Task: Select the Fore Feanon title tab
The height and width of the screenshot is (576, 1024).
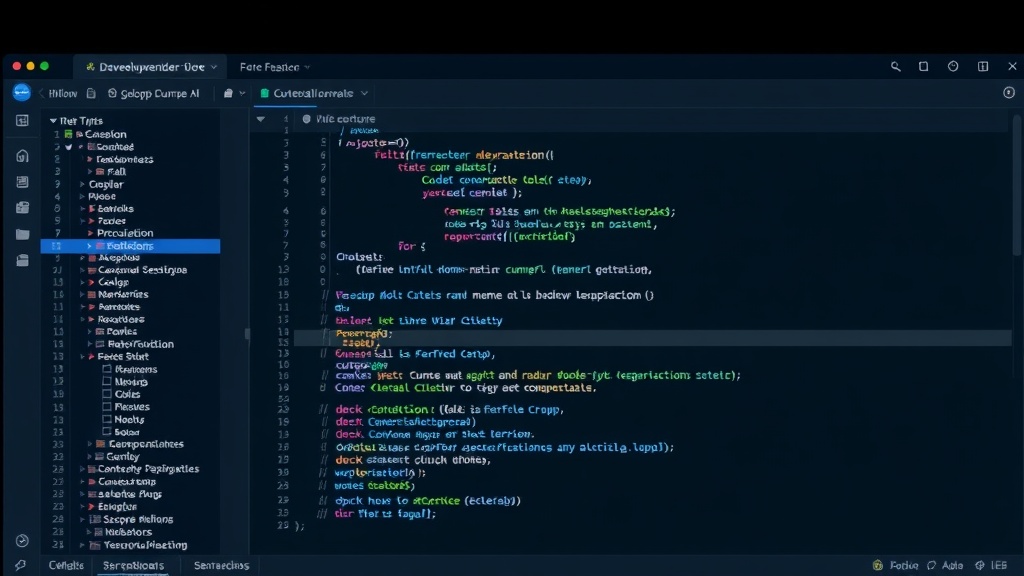Action: [269, 67]
